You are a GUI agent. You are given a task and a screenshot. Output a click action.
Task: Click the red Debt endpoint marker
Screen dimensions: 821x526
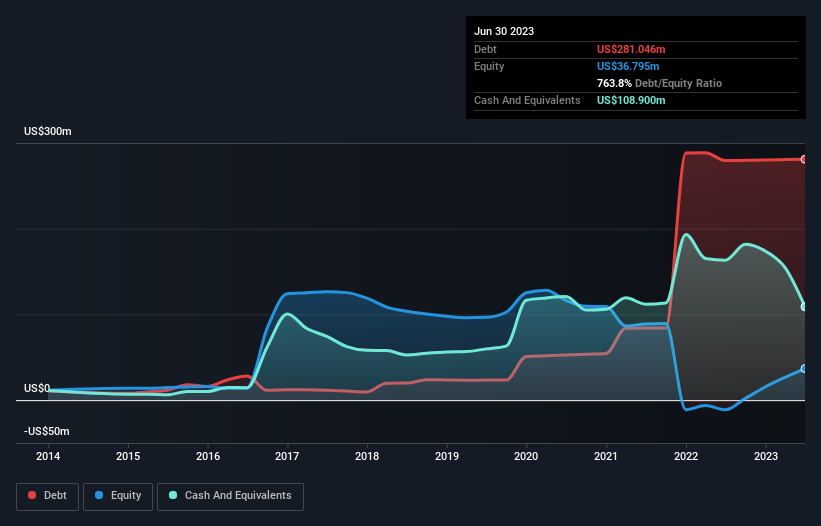coord(804,159)
